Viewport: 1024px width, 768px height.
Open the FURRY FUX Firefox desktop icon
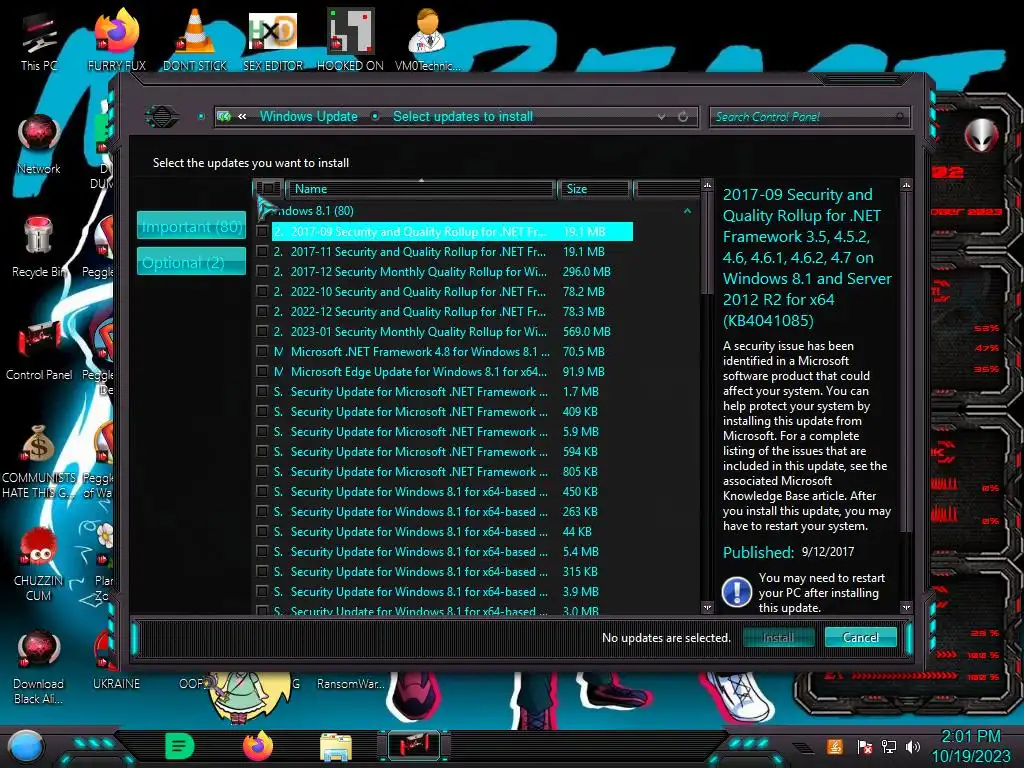[x=117, y=40]
